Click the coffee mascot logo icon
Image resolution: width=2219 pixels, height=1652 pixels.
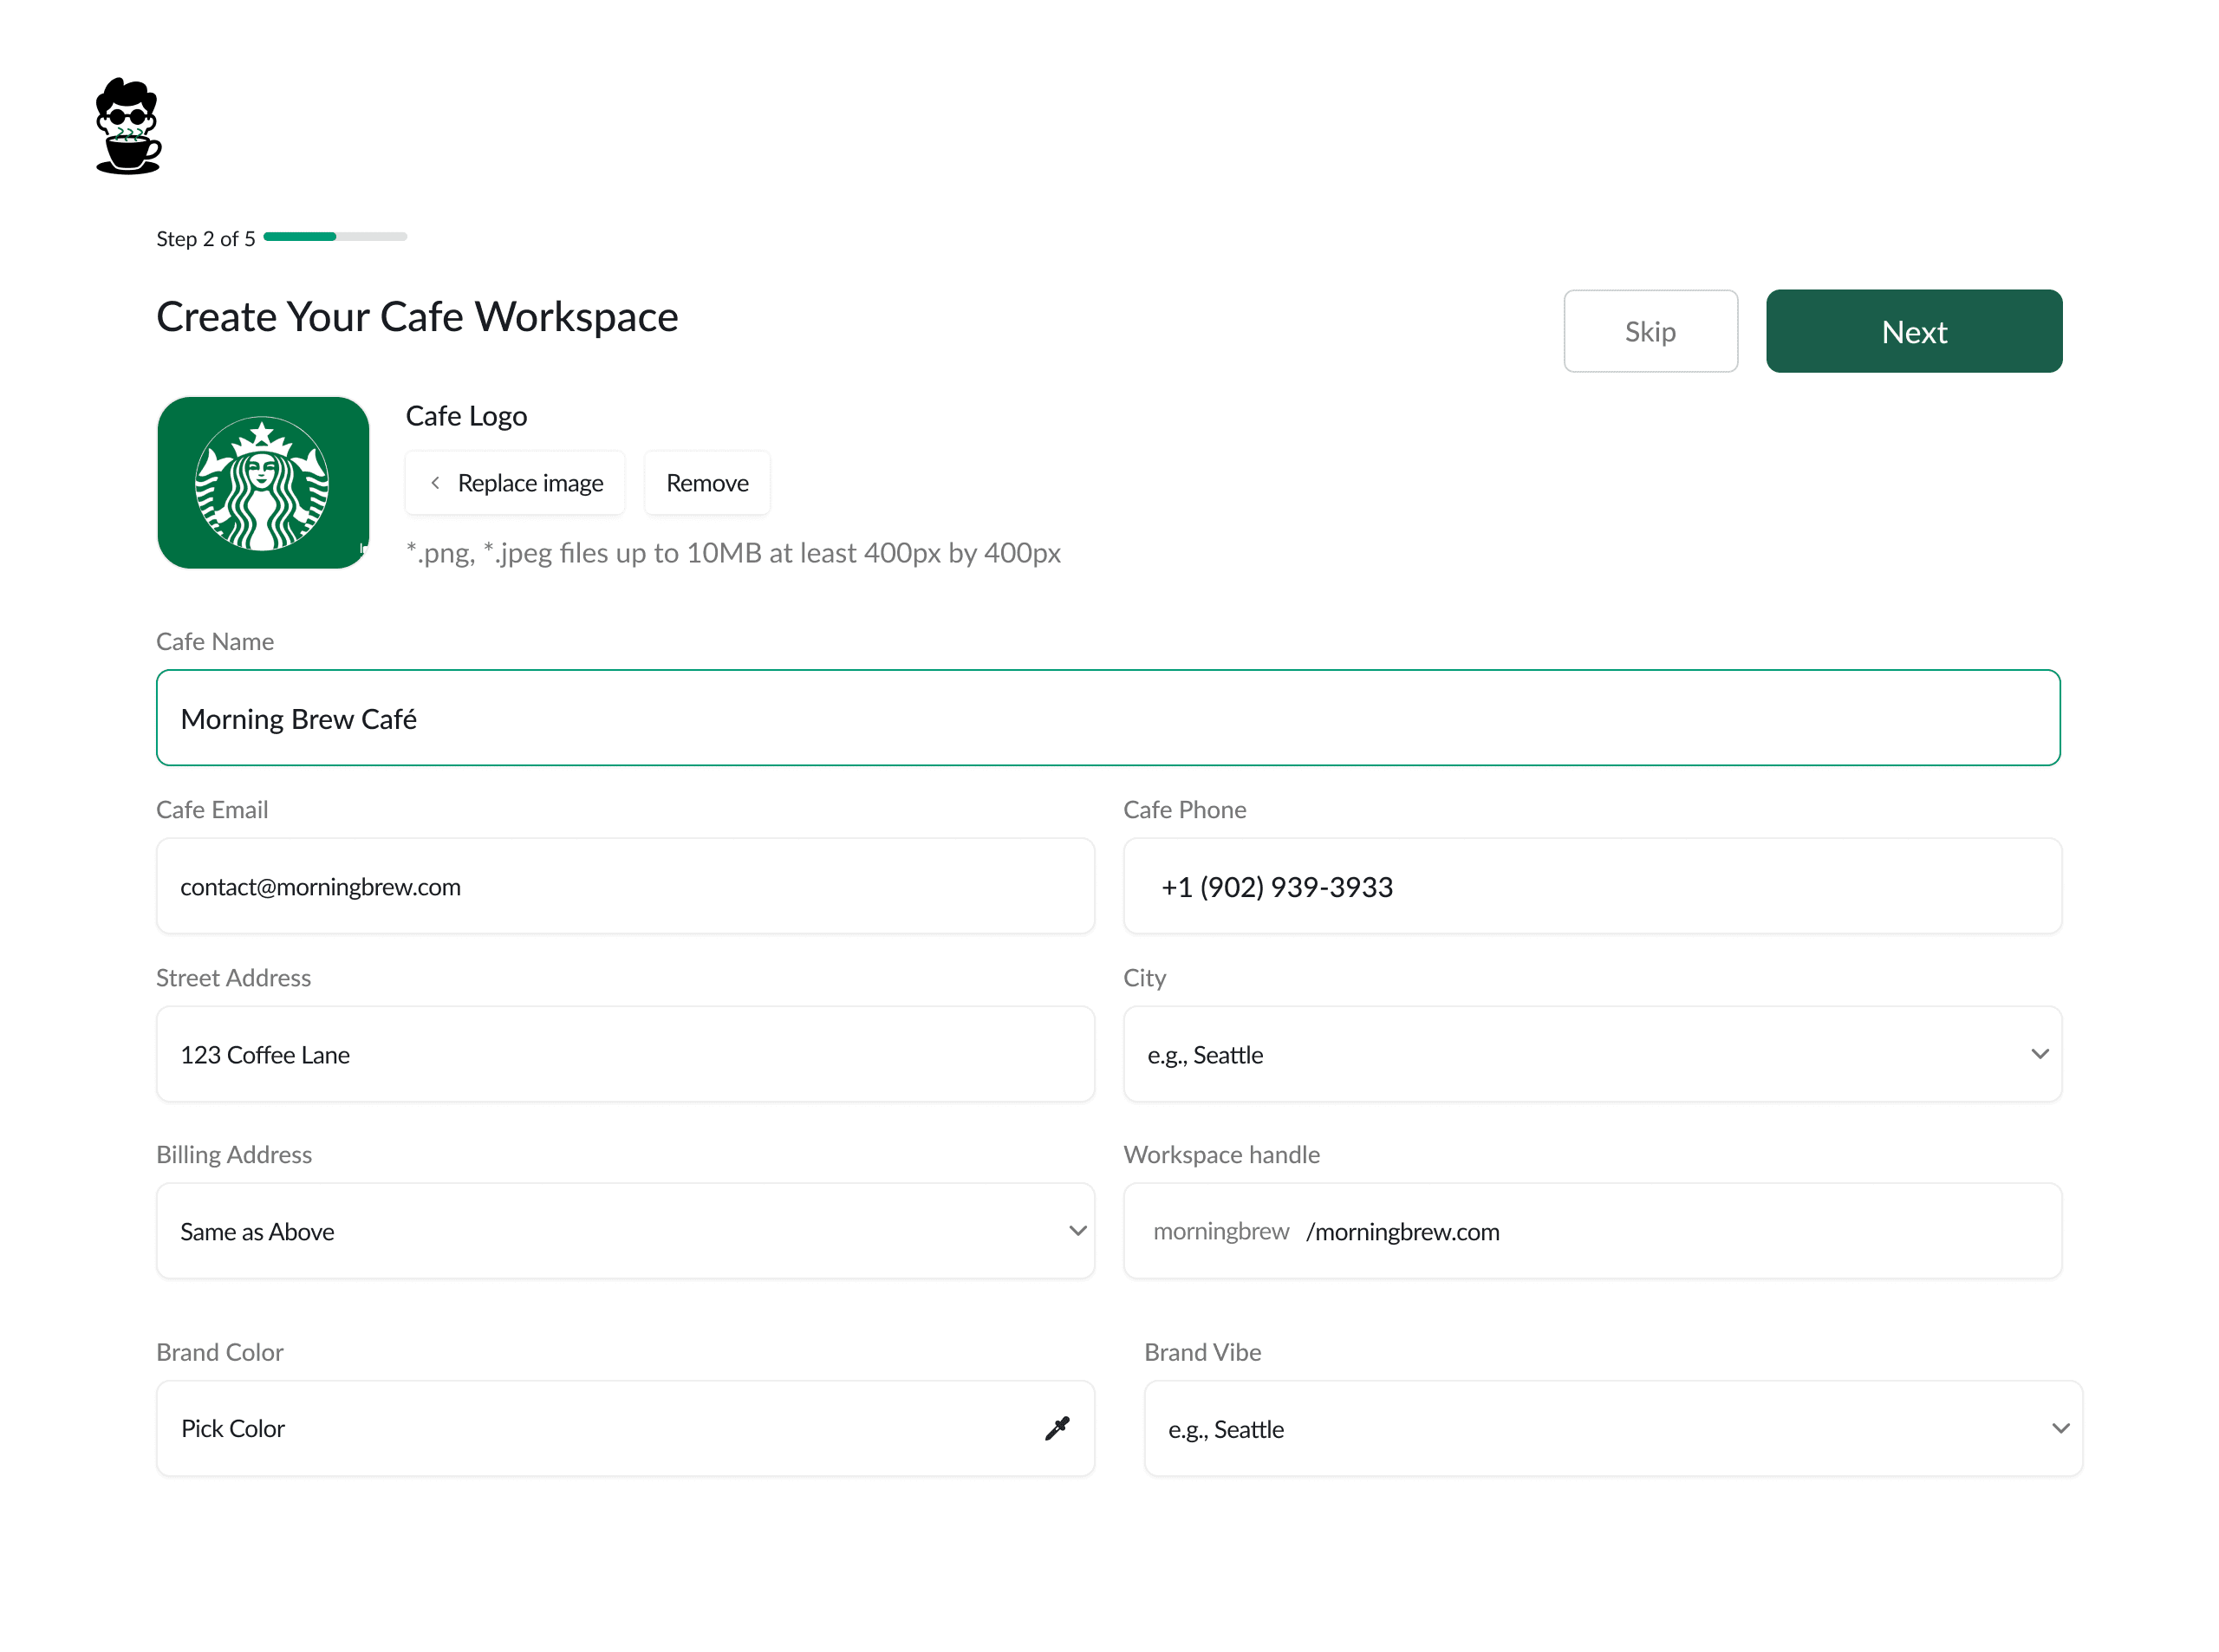[x=128, y=126]
